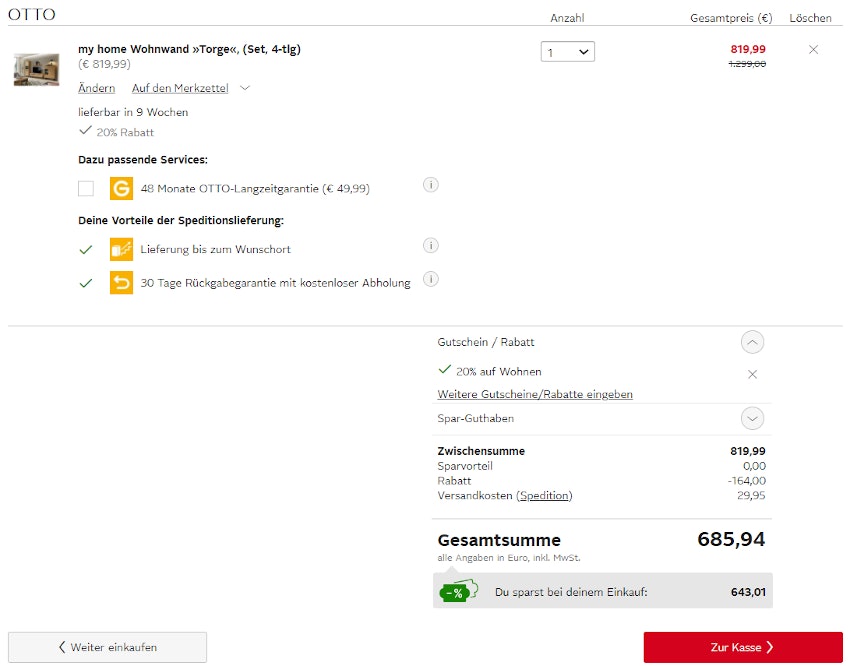The image size is (850, 666).
Task: Click the Spedition shipping link
Action: click(x=544, y=496)
